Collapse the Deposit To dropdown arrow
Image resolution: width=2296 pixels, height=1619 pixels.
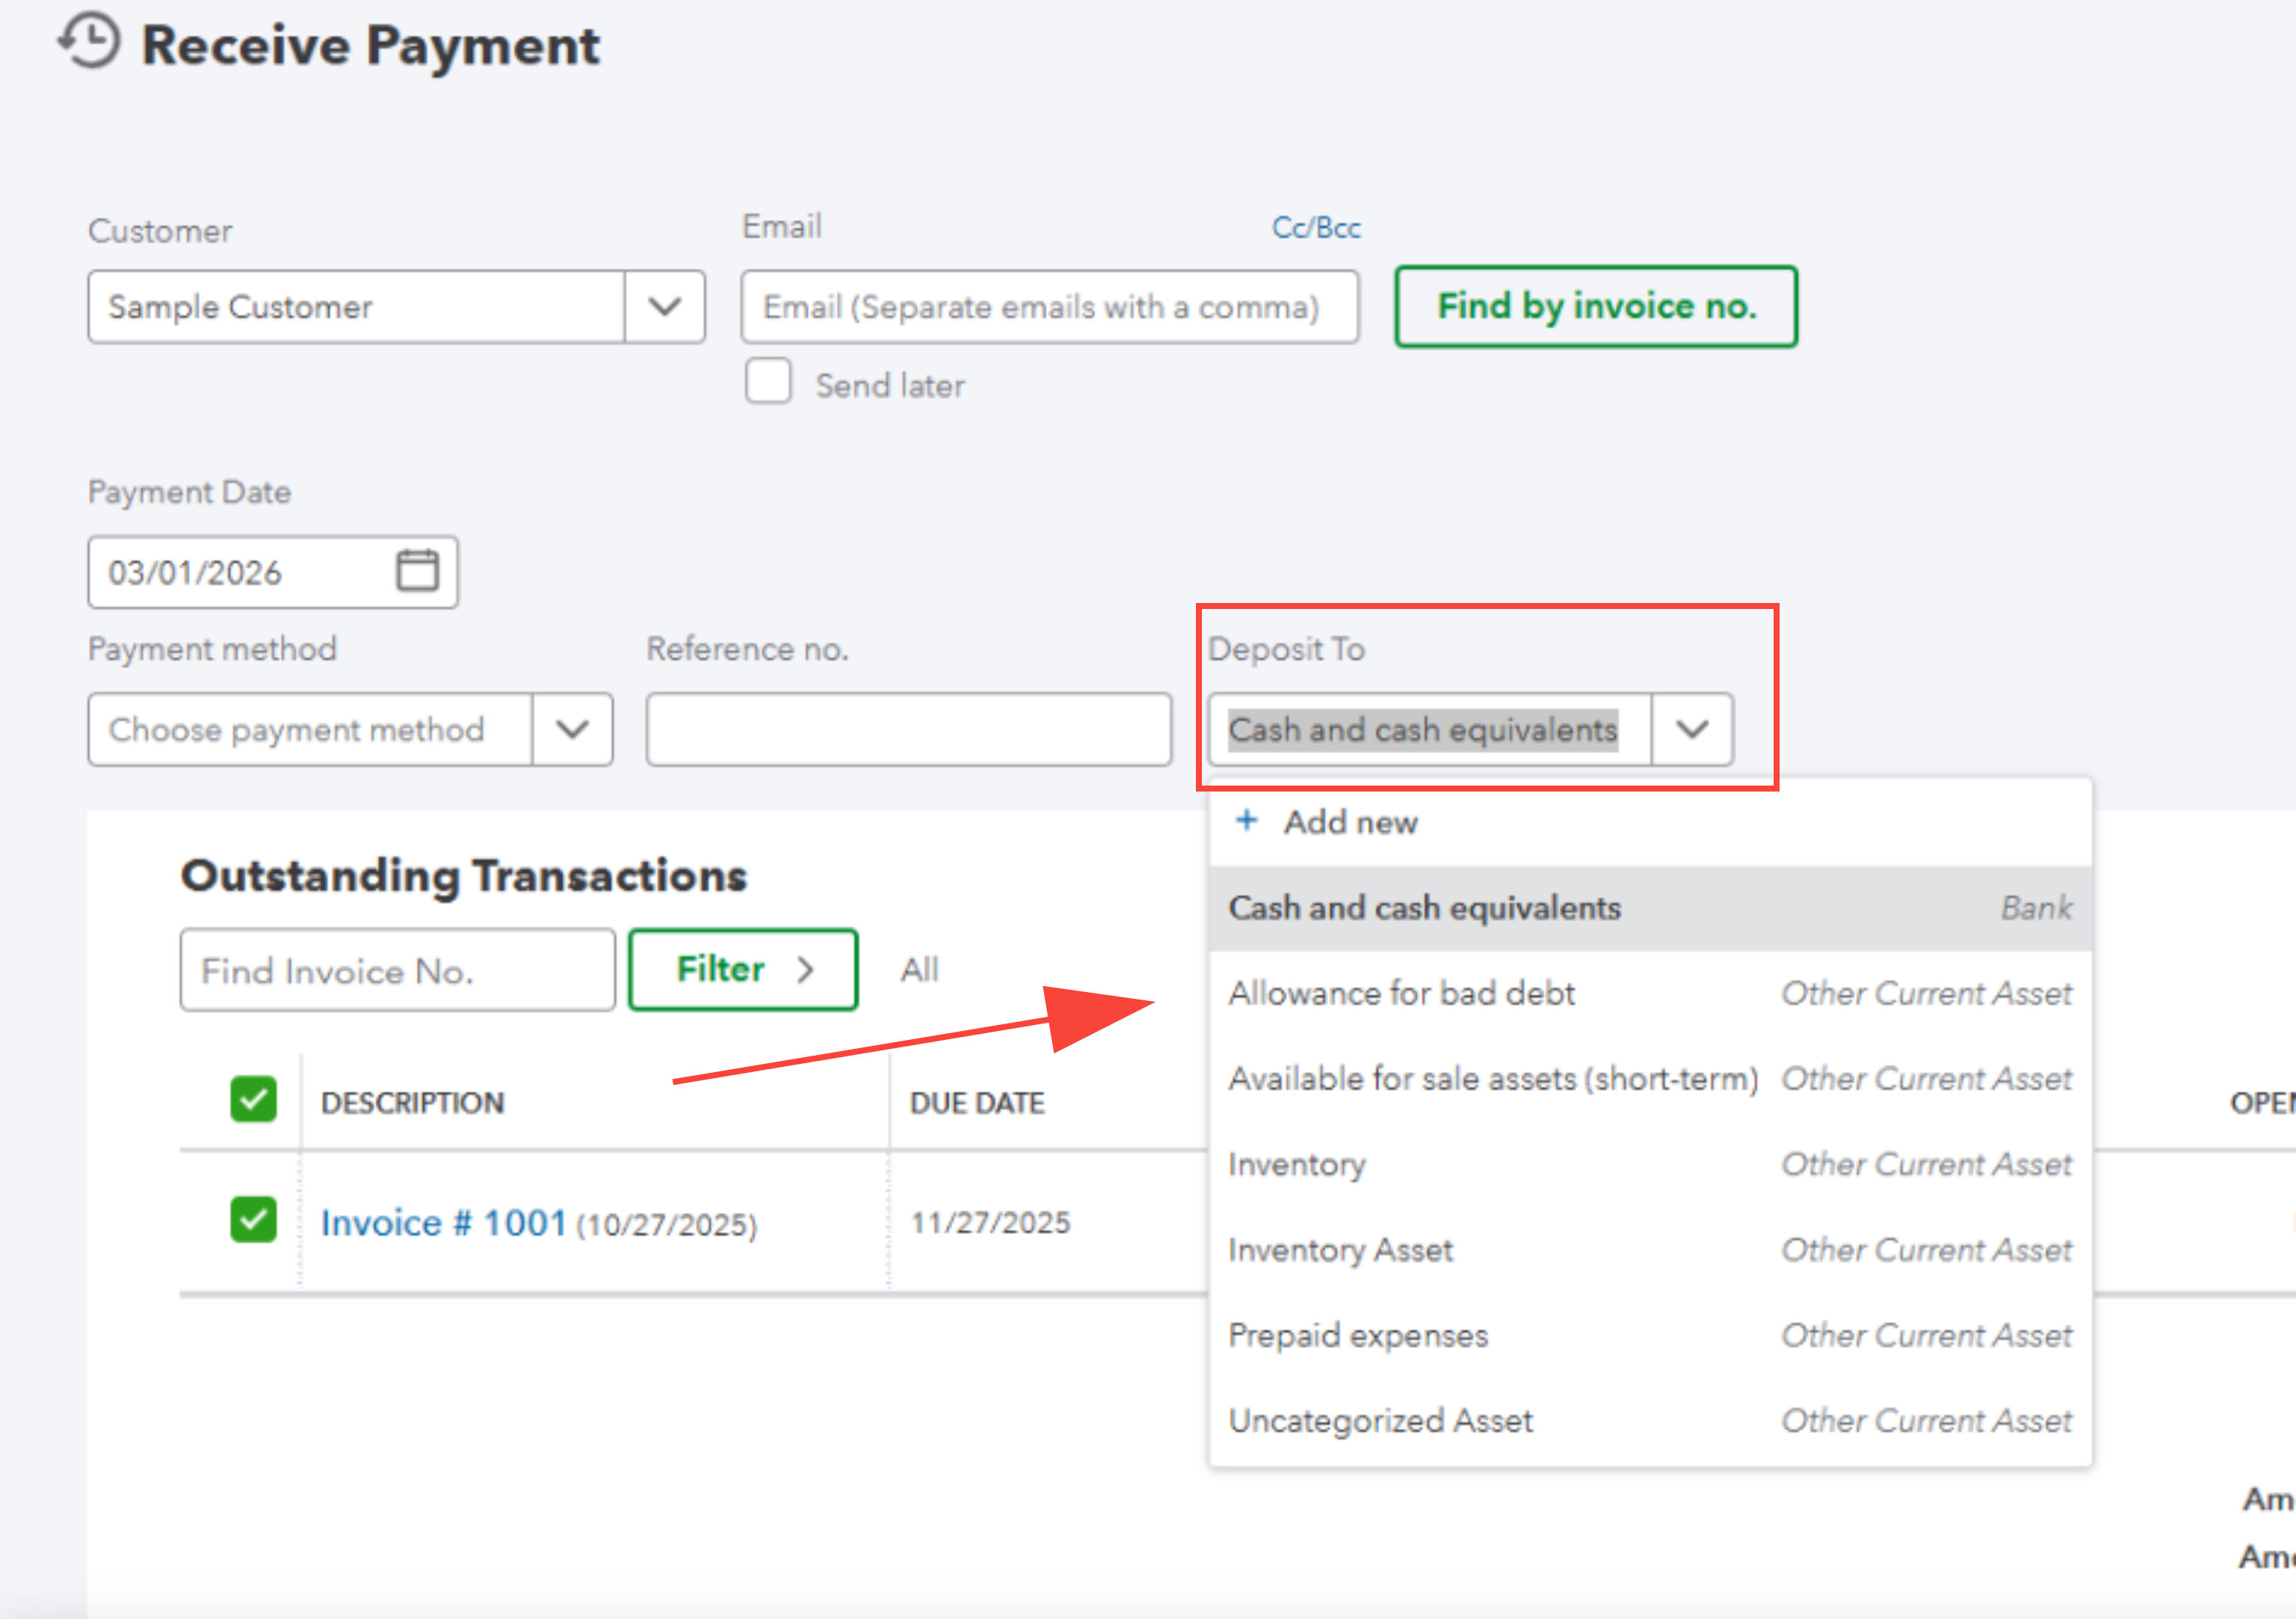pos(1692,730)
